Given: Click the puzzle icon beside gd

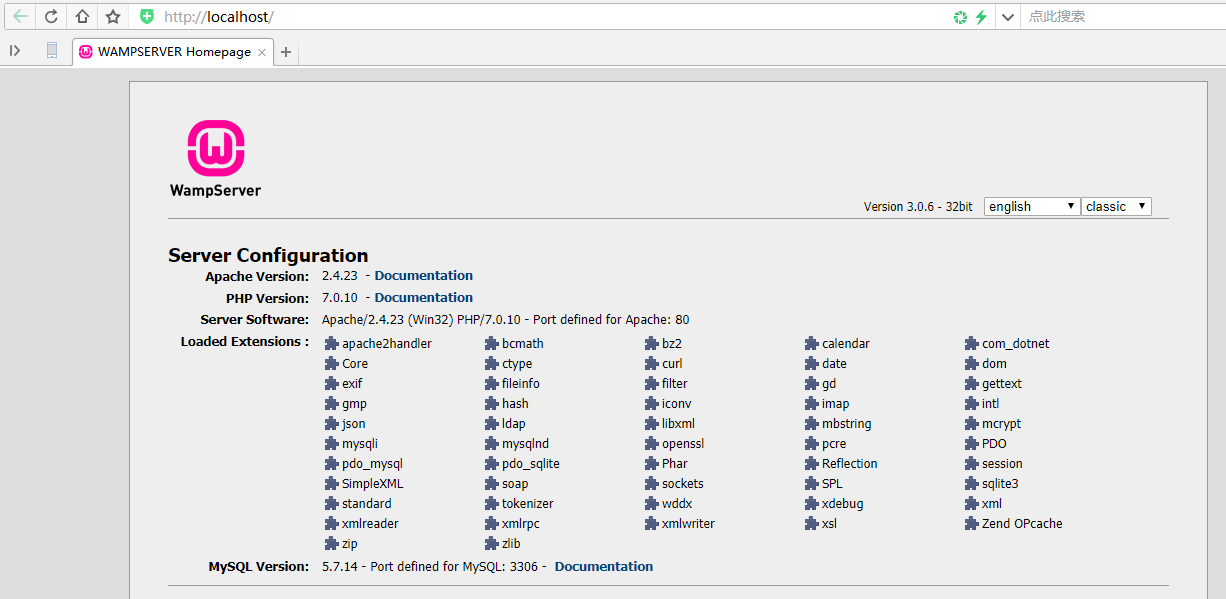Looking at the screenshot, I should pos(812,384).
